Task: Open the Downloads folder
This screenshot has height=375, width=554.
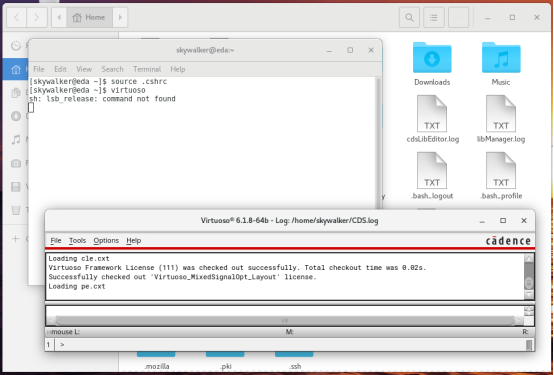Action: (x=432, y=64)
